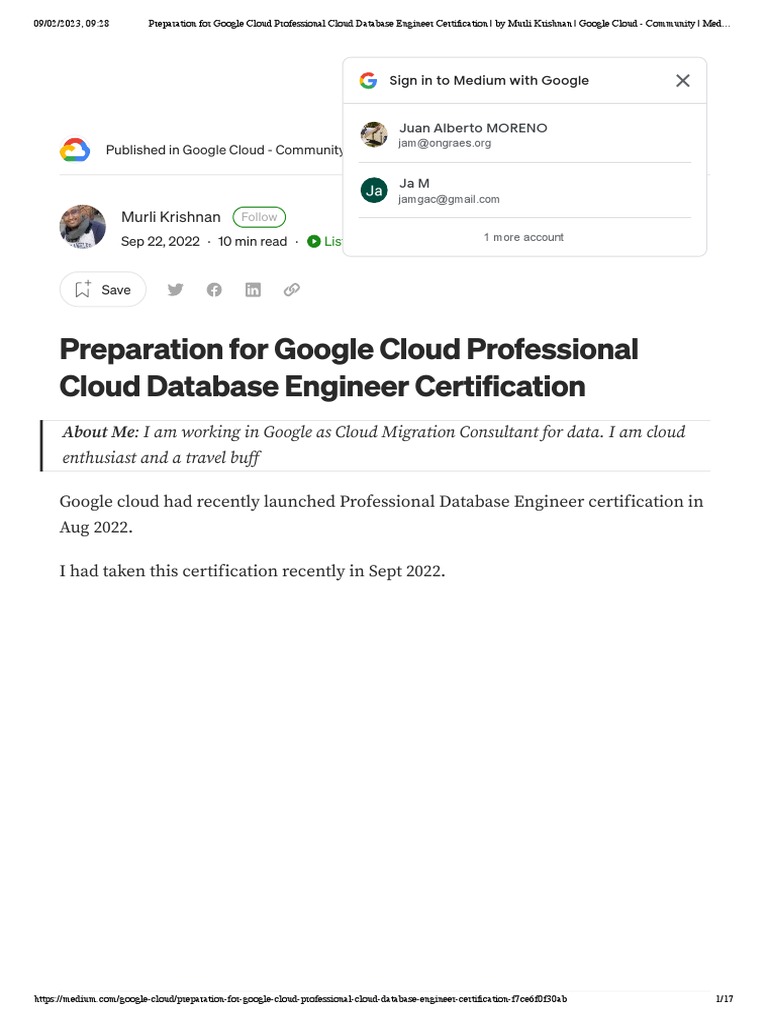Image resolution: width=768 pixels, height=1024 pixels.
Task: Follow author Murli Krishnan
Action: (259, 217)
